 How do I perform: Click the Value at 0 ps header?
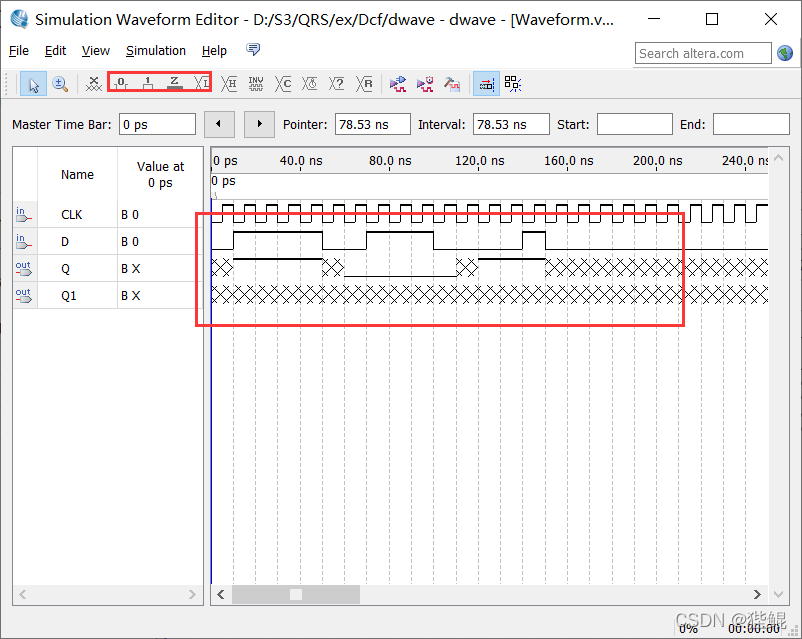point(160,174)
